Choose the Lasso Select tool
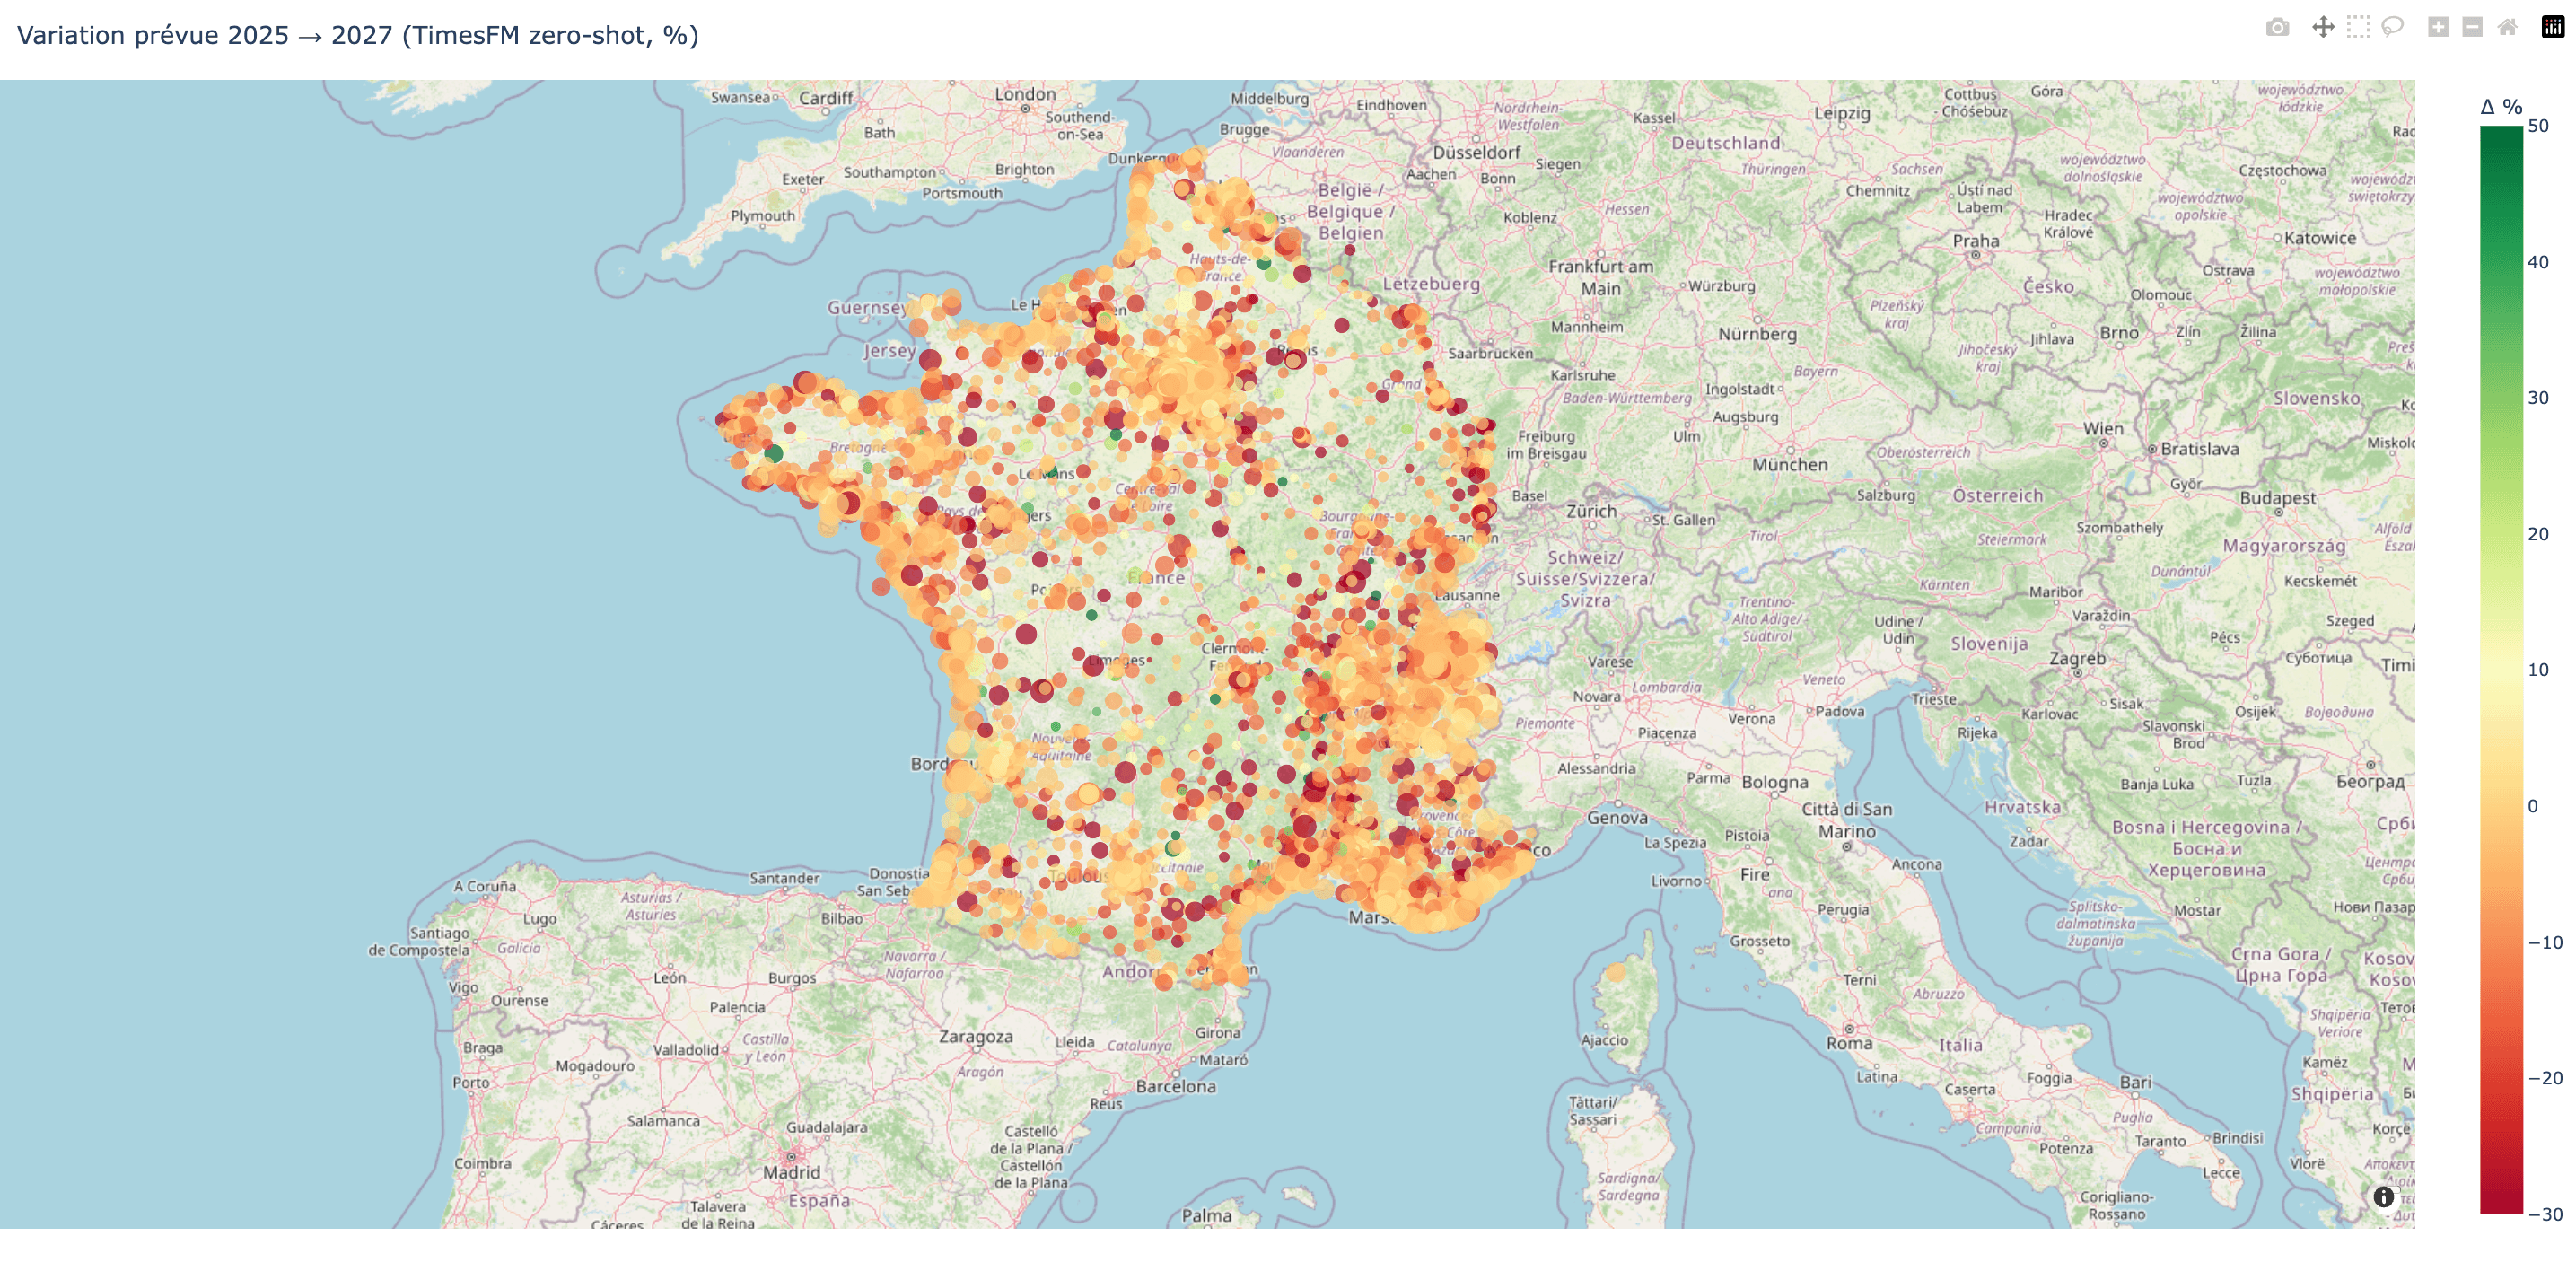 point(2392,28)
